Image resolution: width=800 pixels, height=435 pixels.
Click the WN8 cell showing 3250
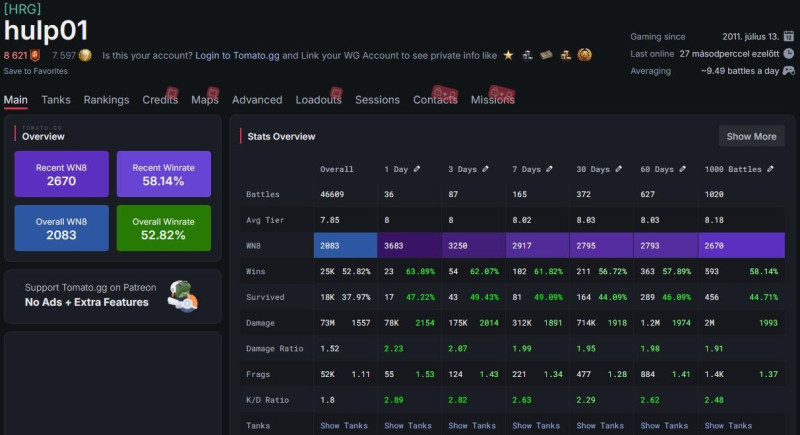[x=474, y=245]
